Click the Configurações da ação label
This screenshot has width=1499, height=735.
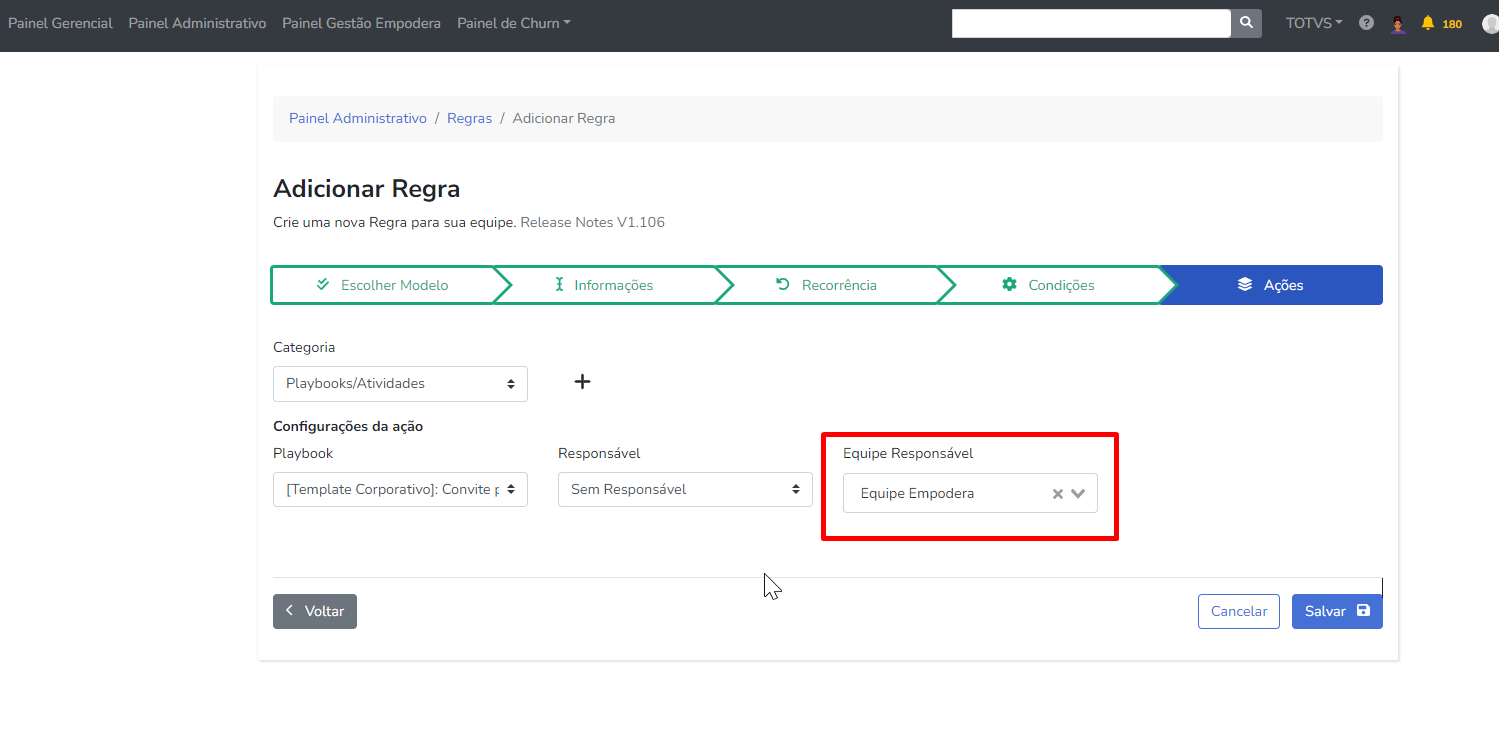(x=348, y=426)
